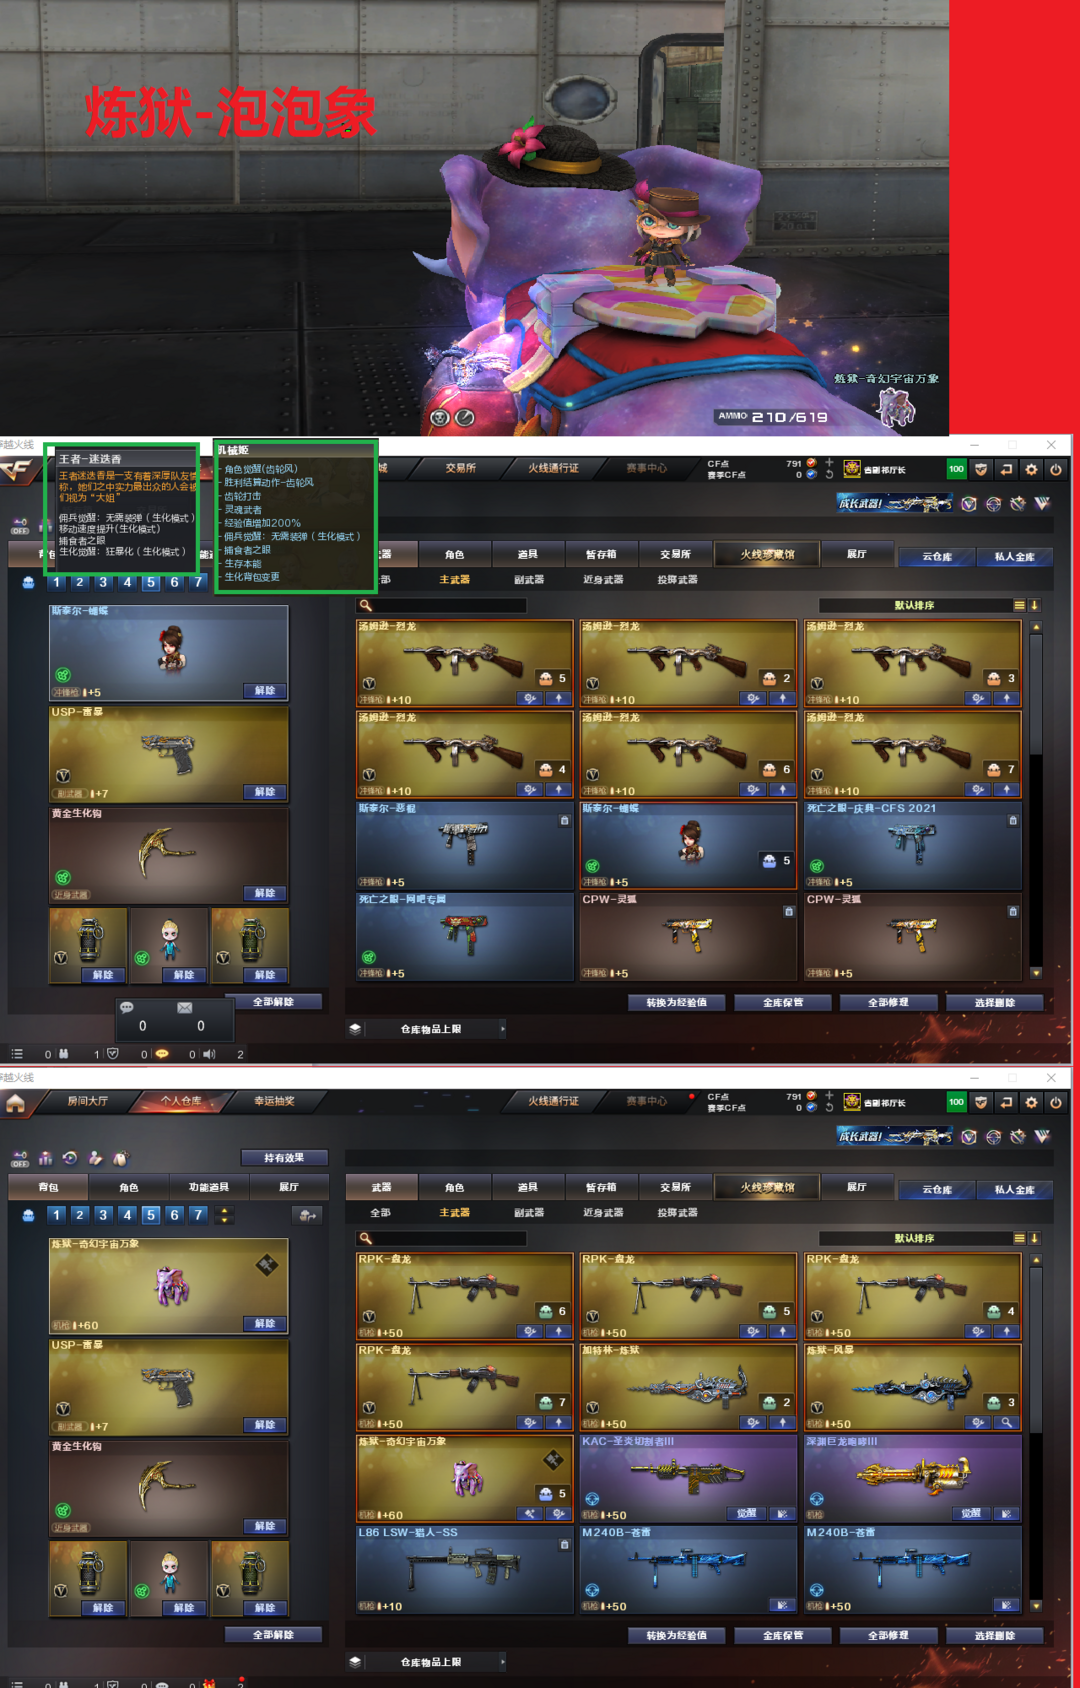The image size is (1080, 1688).
Task: Click 私人金库 button in lower window
Action: 1014,1190
